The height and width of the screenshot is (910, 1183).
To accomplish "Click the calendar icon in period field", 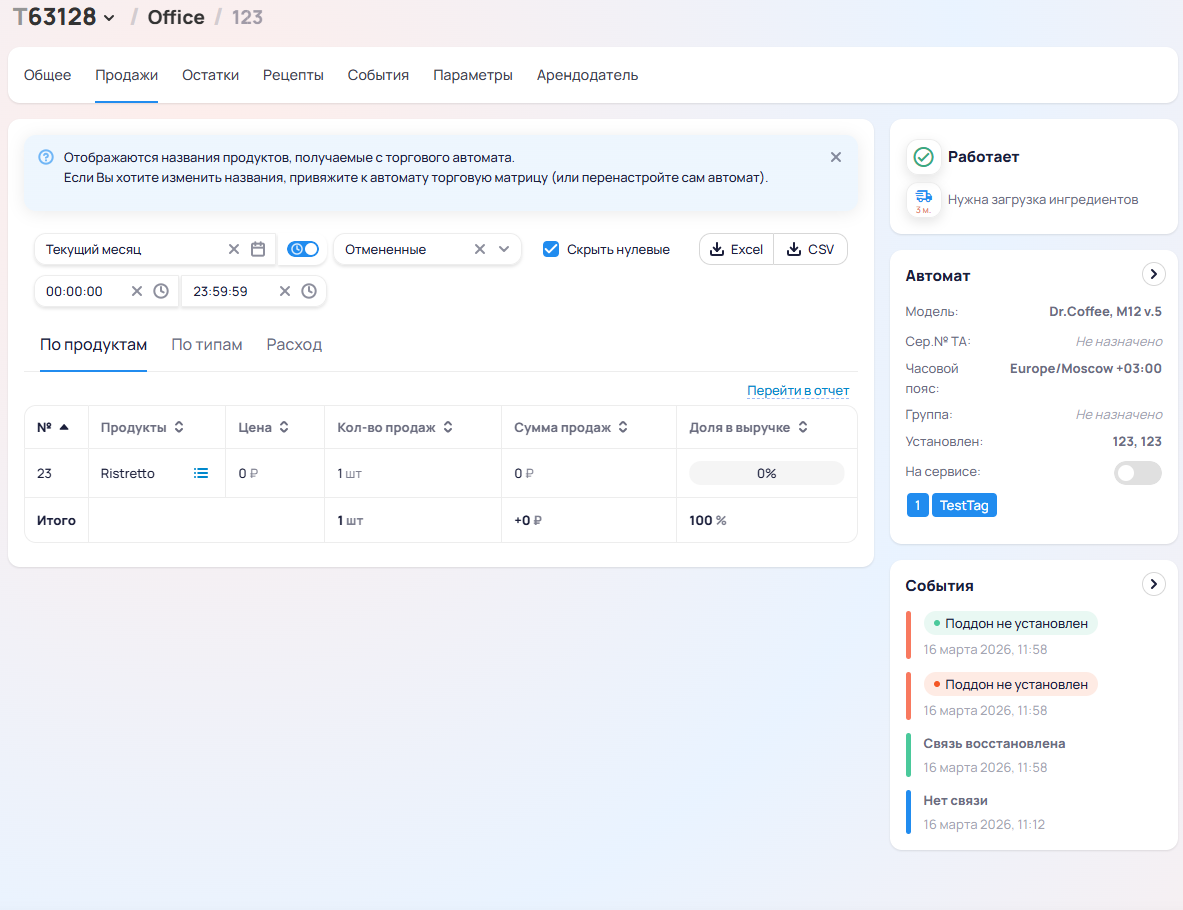I will pos(258,250).
